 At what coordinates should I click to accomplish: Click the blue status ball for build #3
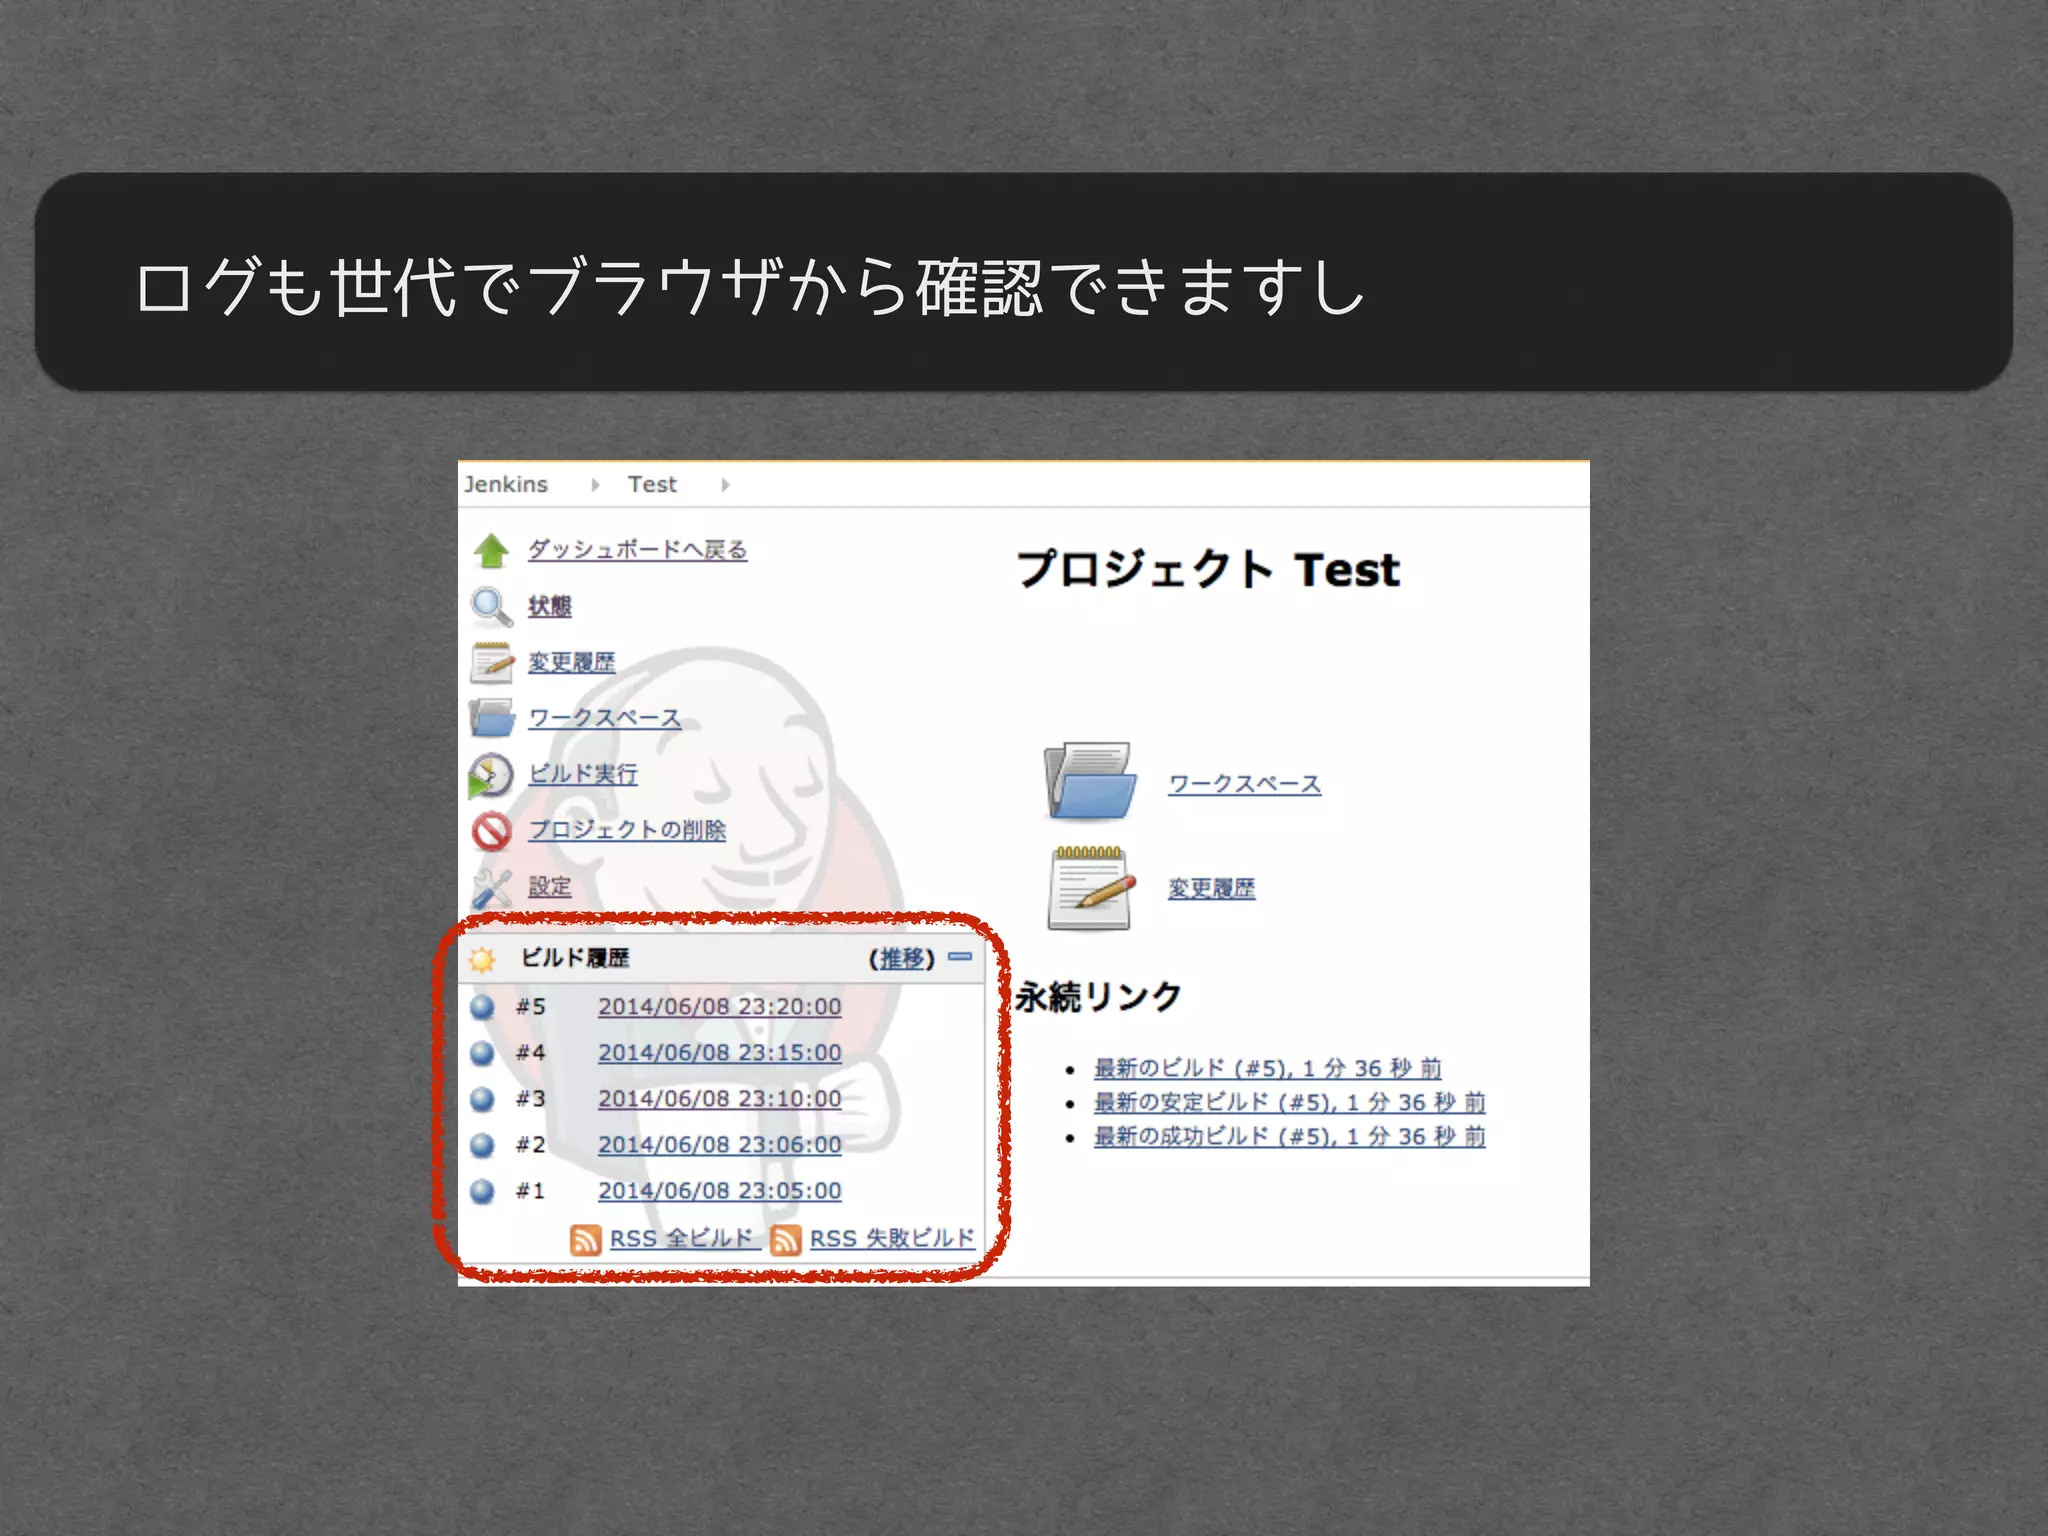tap(482, 1099)
